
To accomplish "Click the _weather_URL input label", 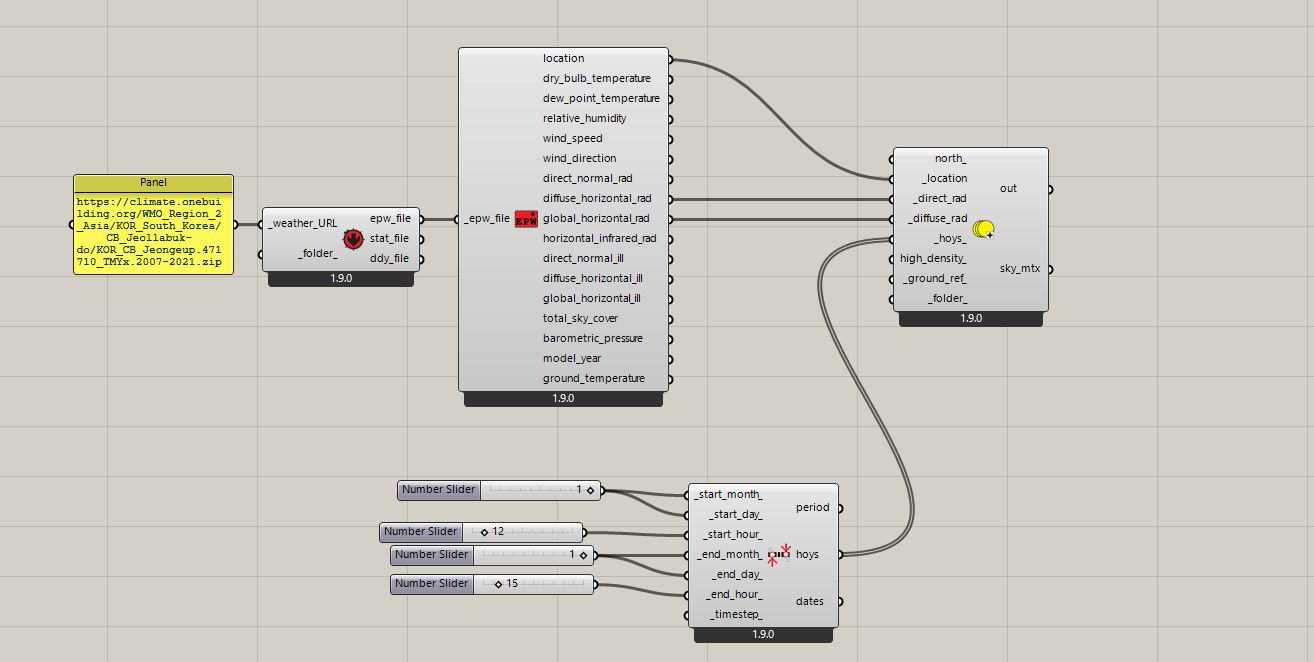I will point(302,223).
